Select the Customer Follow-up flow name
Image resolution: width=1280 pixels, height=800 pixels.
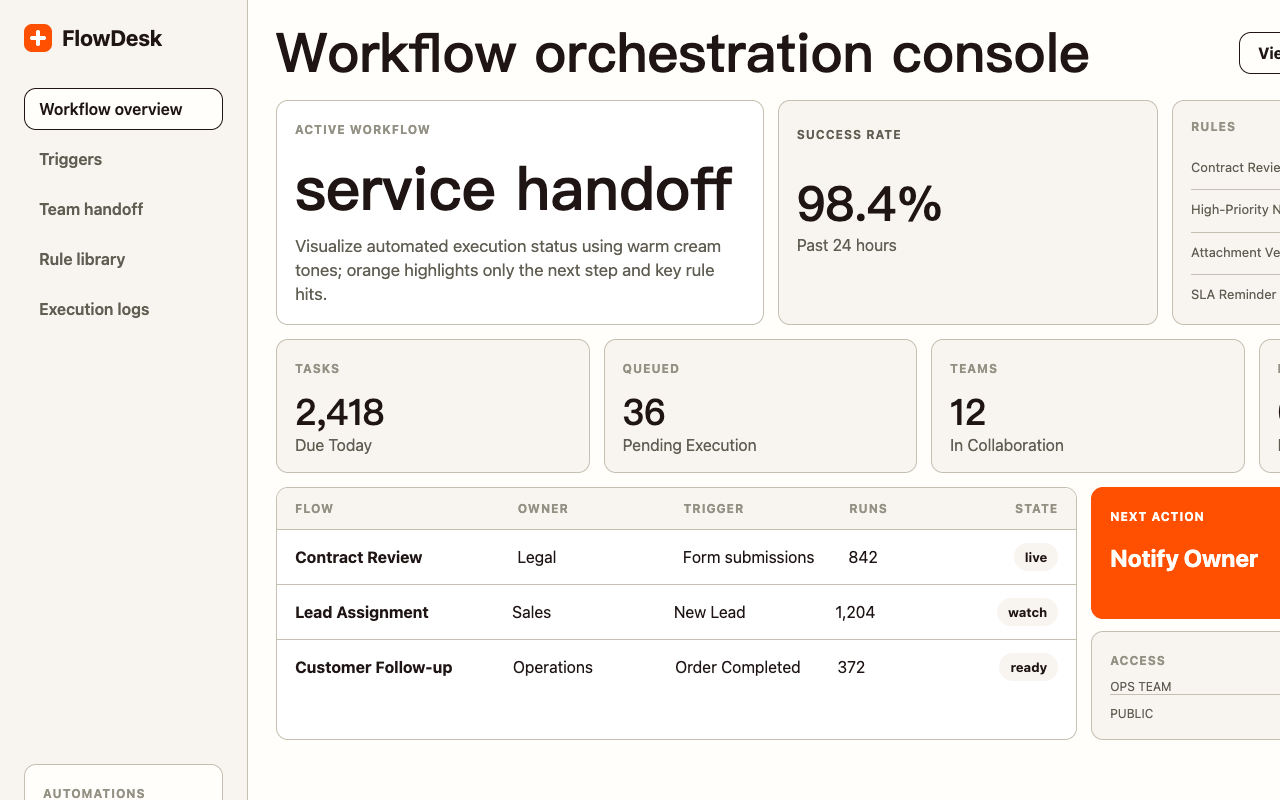pyautogui.click(x=374, y=667)
